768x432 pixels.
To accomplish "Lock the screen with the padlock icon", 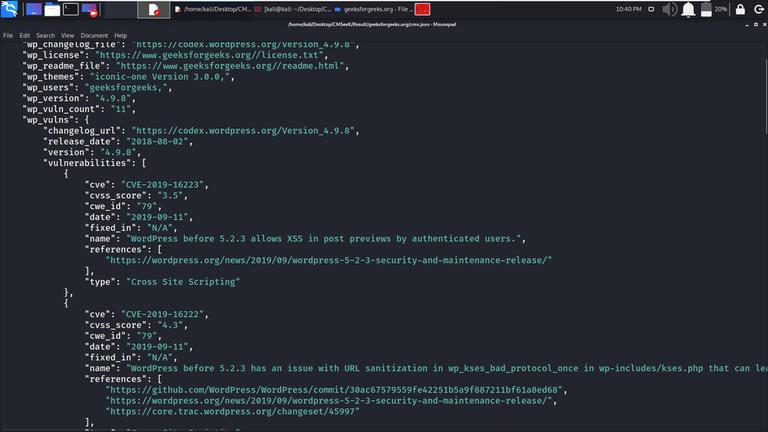I will click(740, 9).
